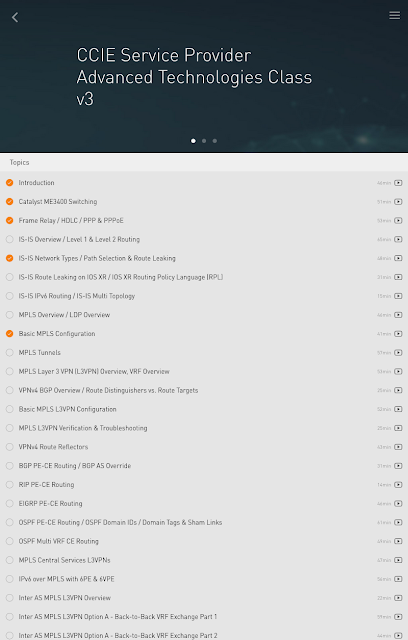Select 'Inter AS MPLS L3VPN Overview' text
The height and width of the screenshot is (640, 408).
tap(64, 598)
